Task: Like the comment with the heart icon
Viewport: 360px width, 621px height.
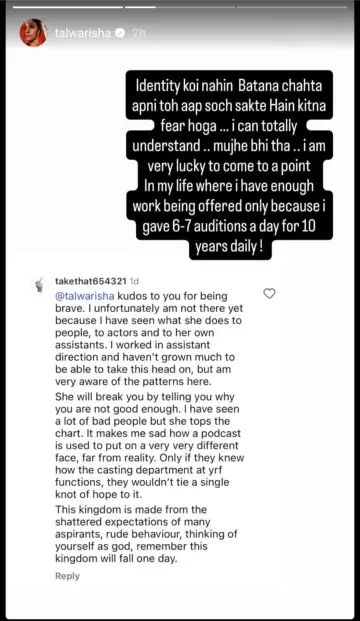Action: [x=269, y=293]
